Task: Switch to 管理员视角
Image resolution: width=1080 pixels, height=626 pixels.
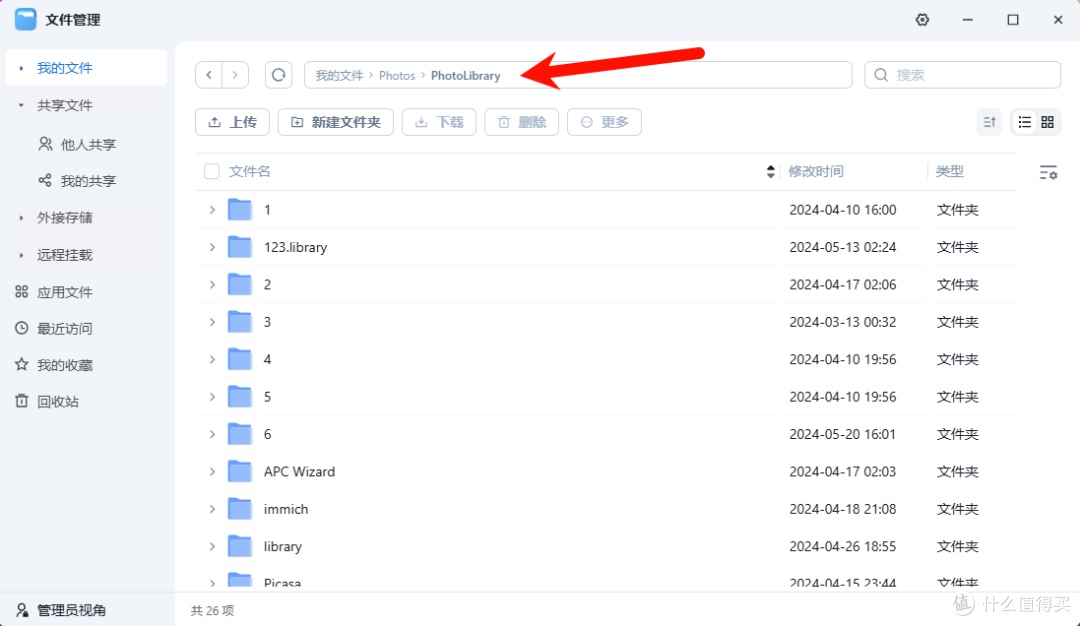Action: (61, 610)
